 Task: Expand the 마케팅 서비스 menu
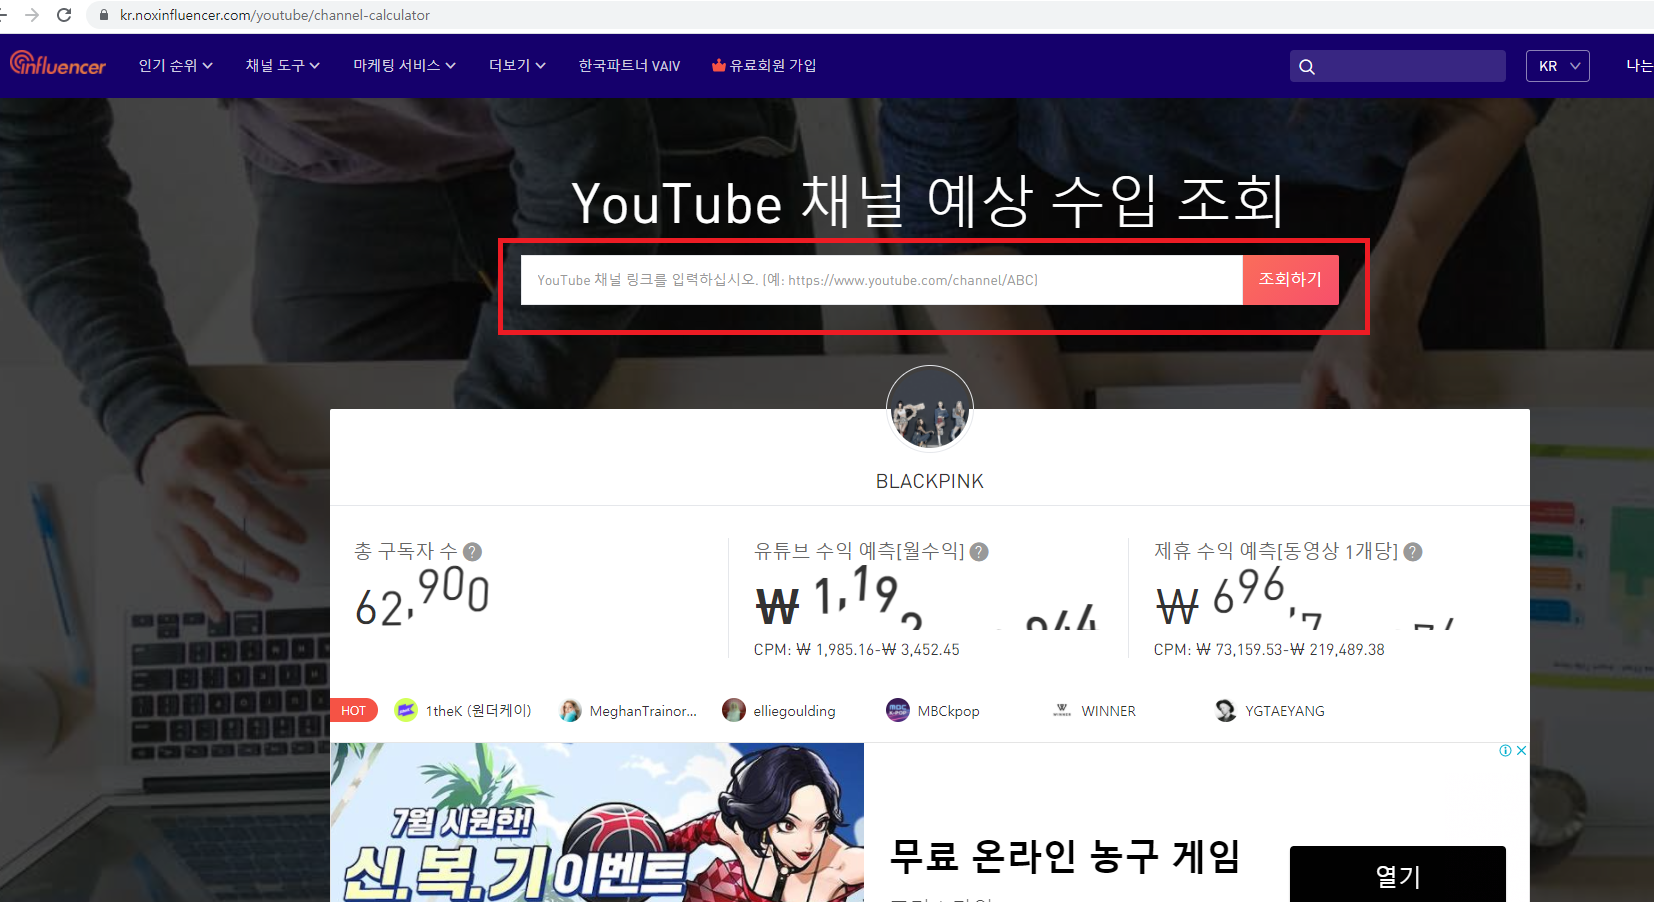(404, 65)
